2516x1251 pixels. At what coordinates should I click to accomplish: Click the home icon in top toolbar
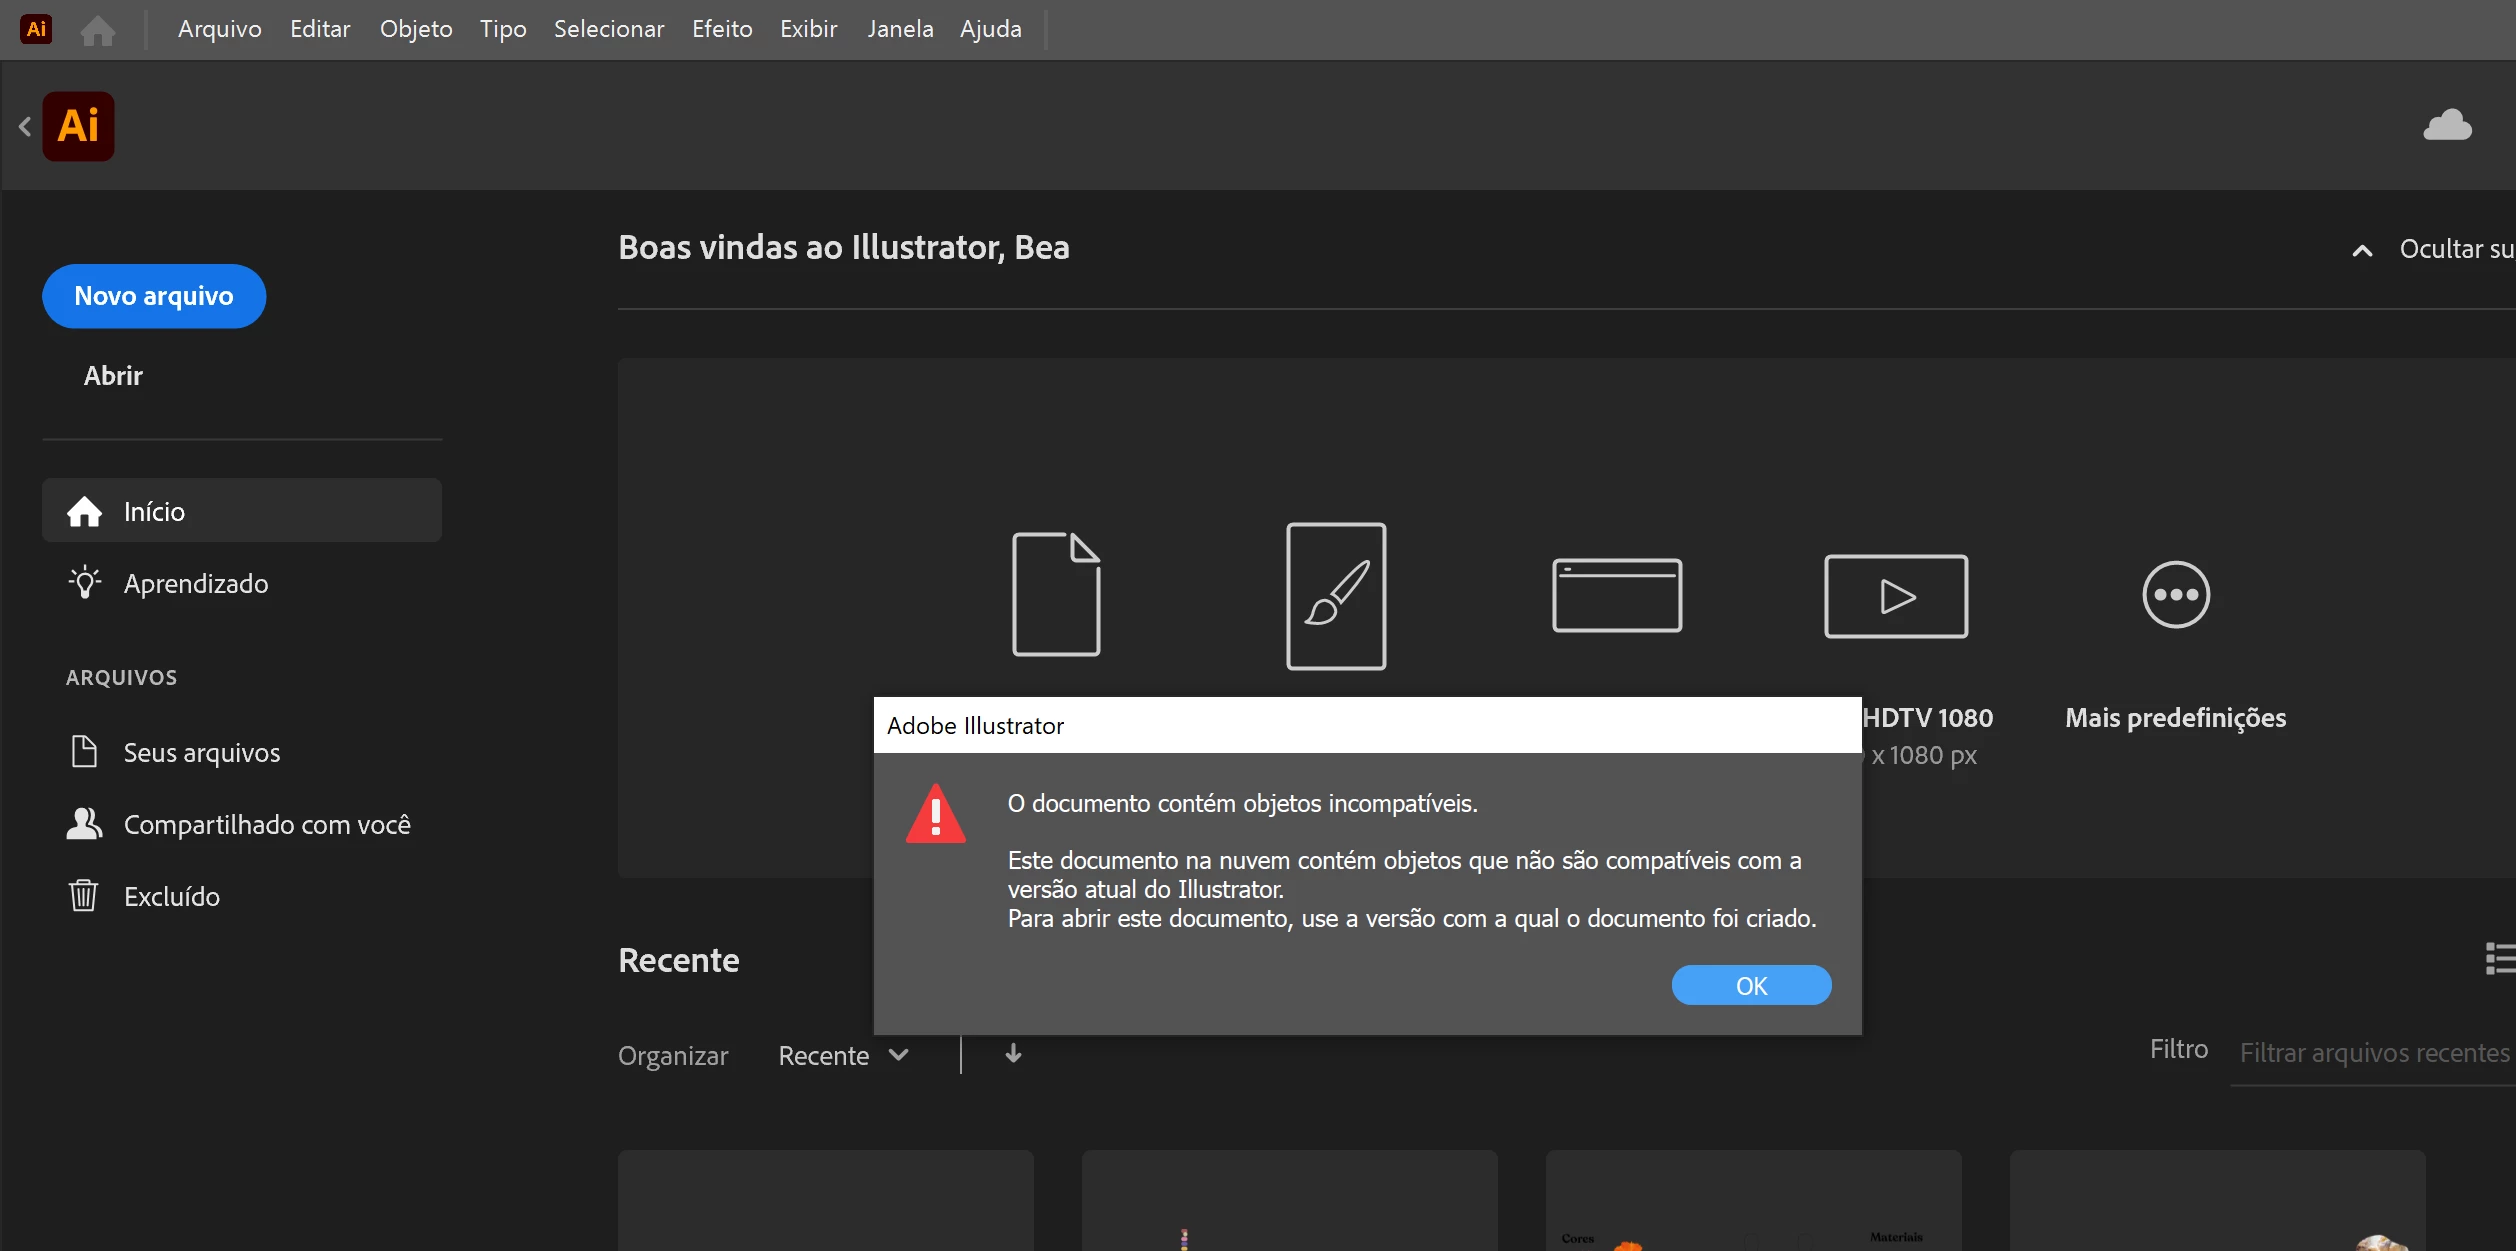97,30
